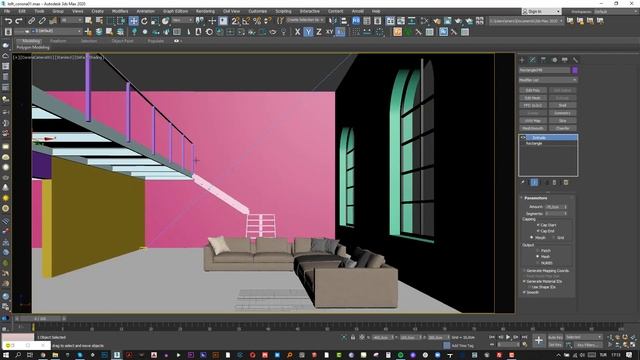The height and width of the screenshot is (360, 640).
Task: Open the File menu
Action: 7,11
